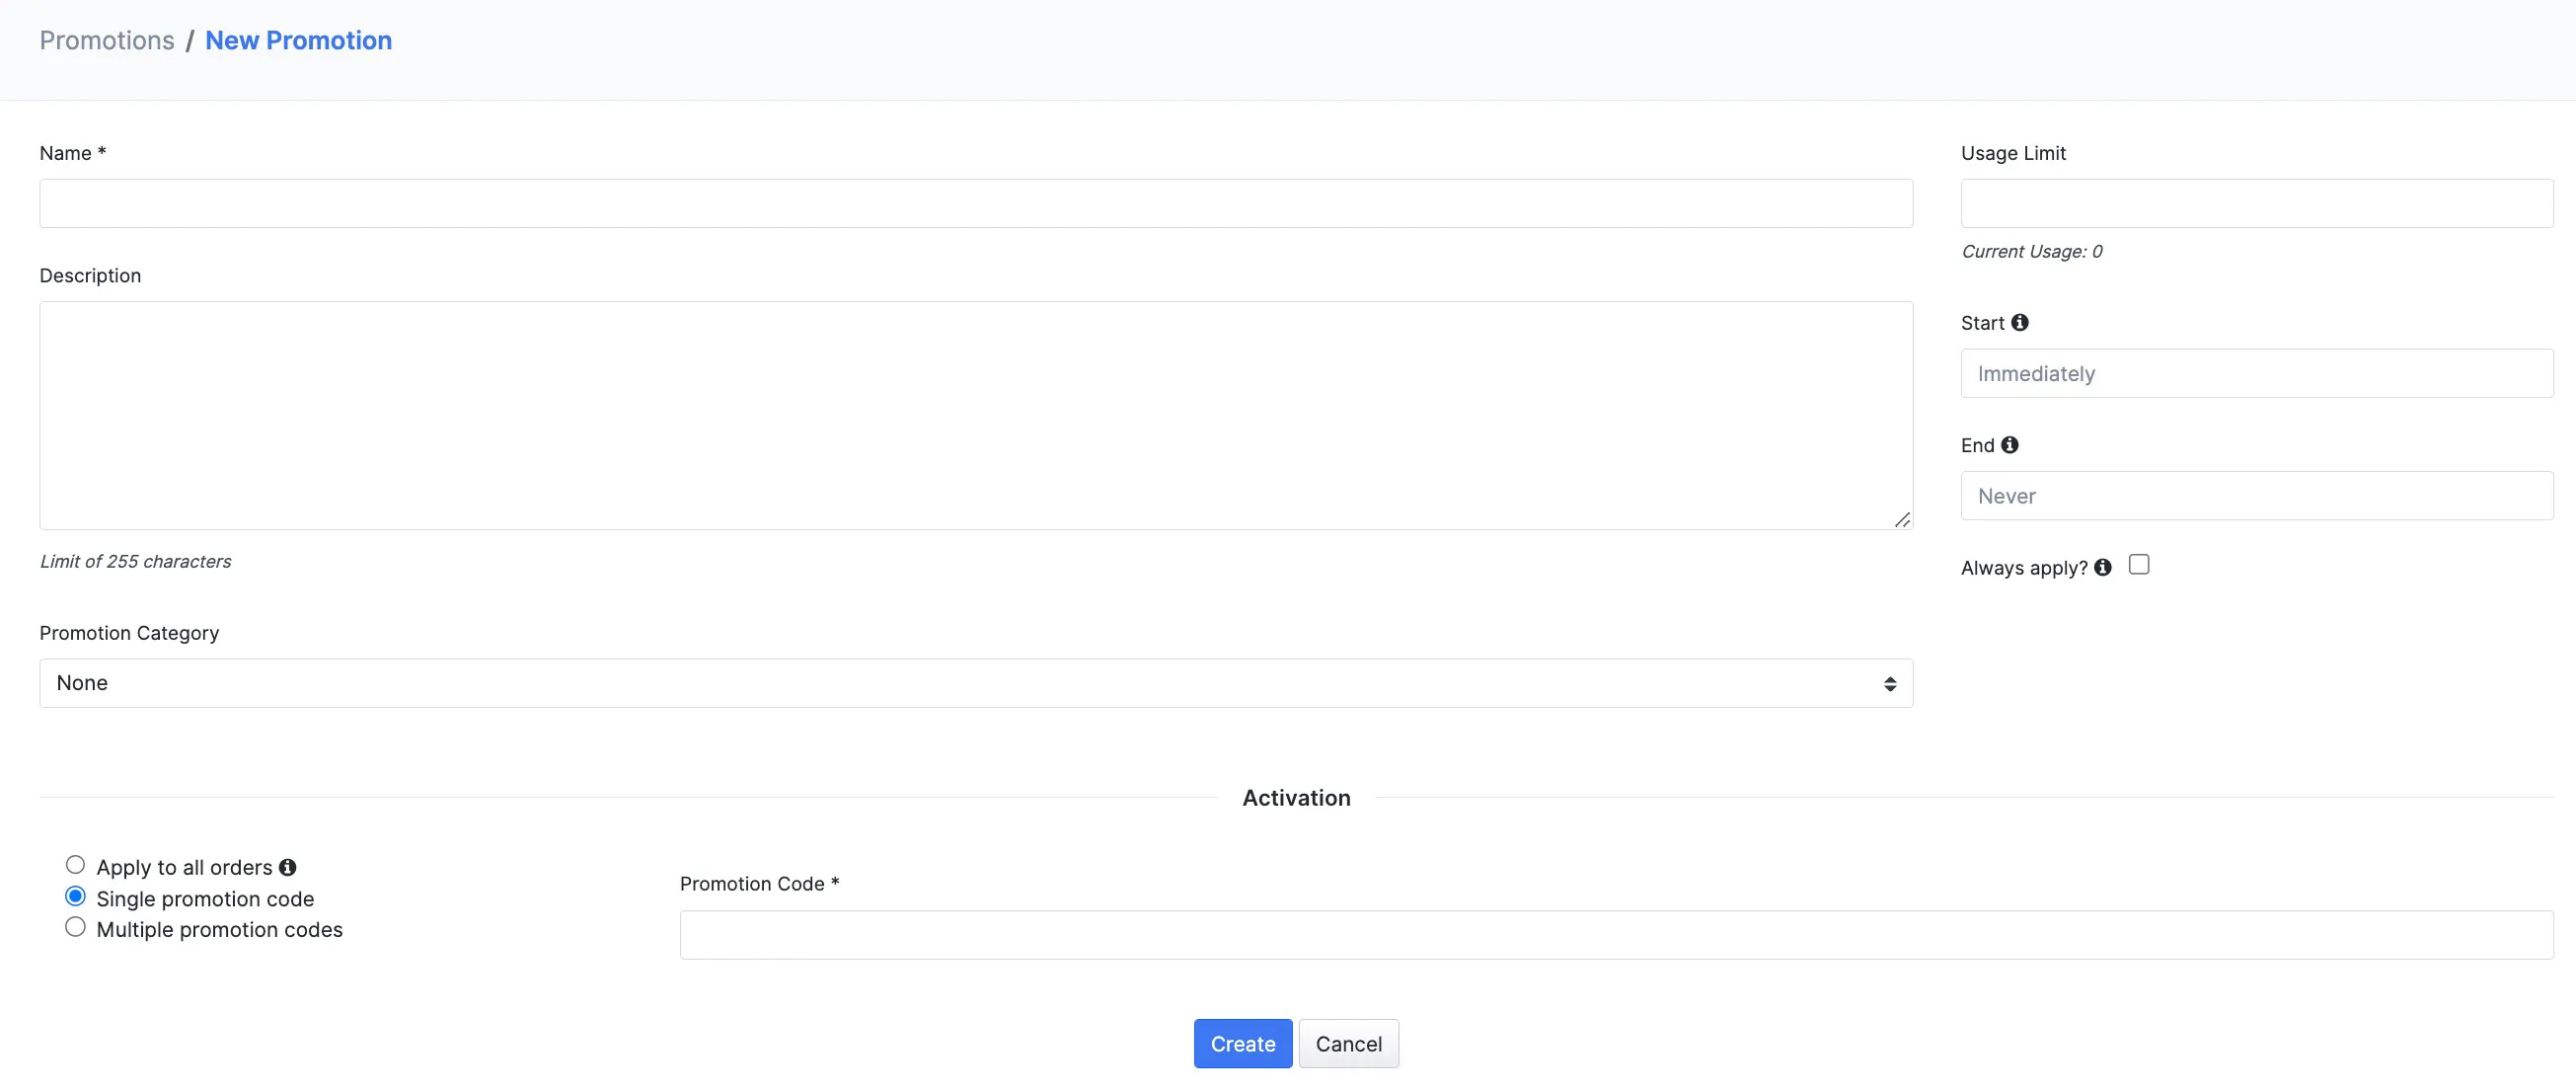Screen dimensions: 2576x1090
Task: Click the 'Description' label
Action: pyautogui.click(x=90, y=276)
